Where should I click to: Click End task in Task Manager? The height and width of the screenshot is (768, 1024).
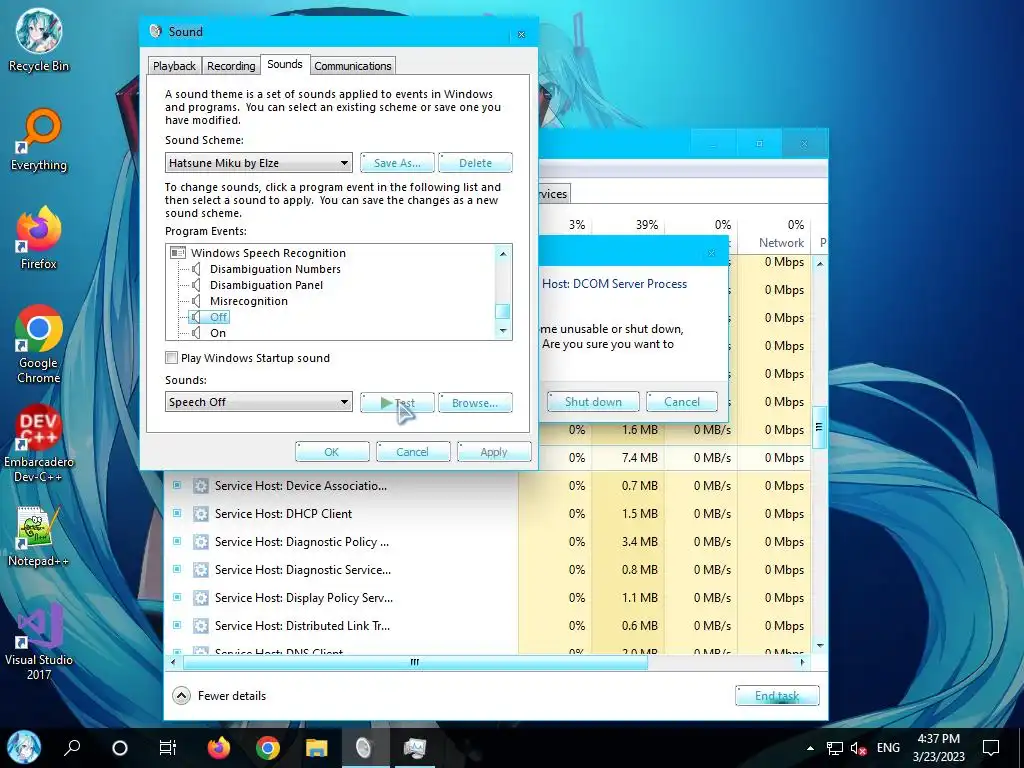(777, 696)
